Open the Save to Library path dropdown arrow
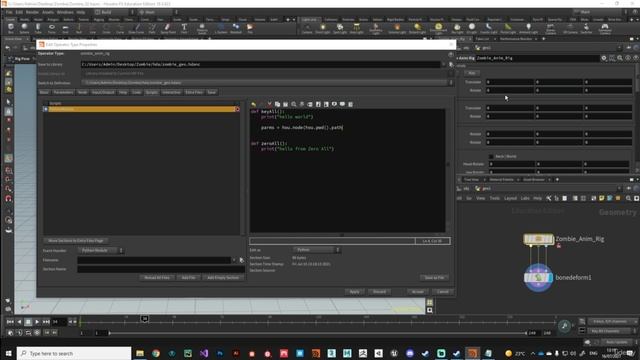 coord(444,64)
